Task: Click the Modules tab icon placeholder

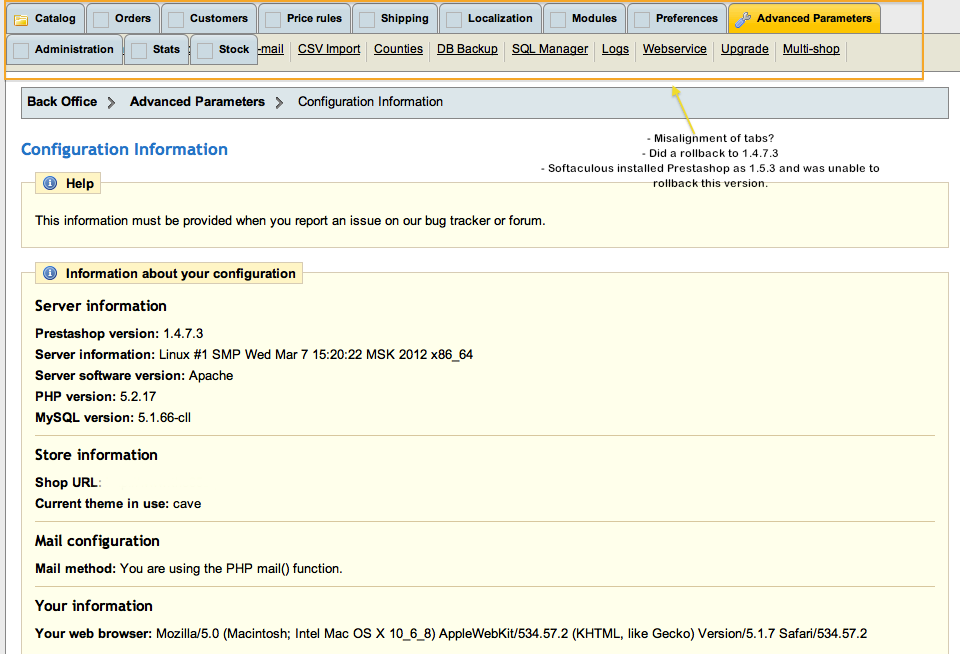Action: point(558,20)
